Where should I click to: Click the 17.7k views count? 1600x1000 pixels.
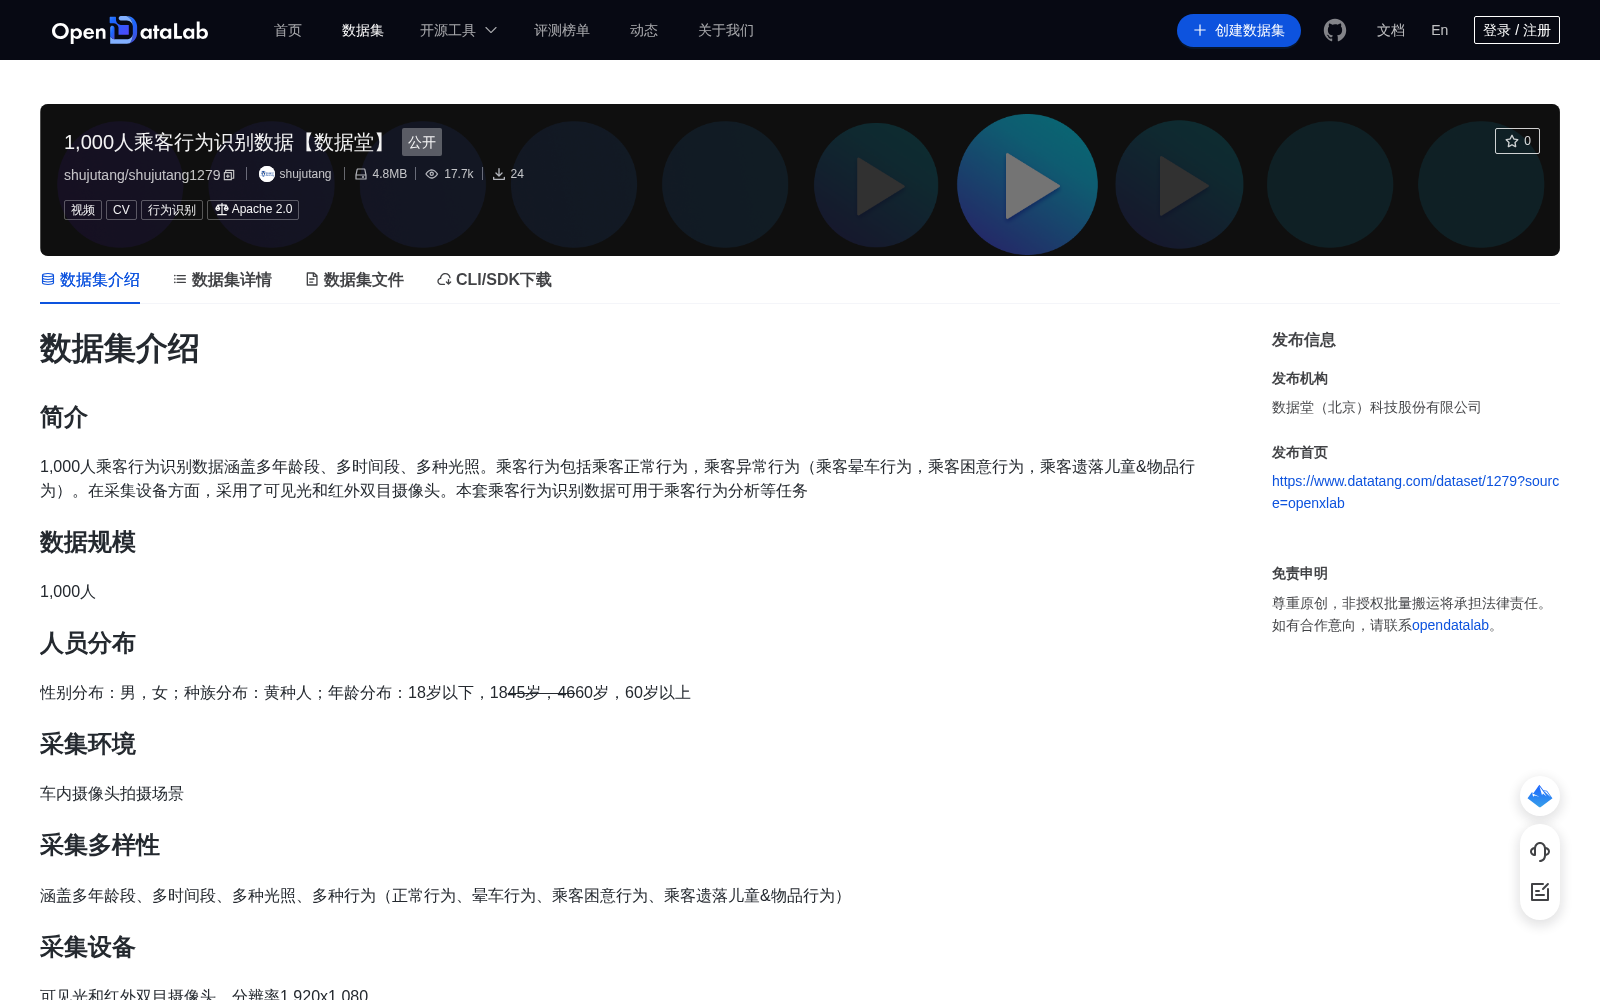(459, 174)
